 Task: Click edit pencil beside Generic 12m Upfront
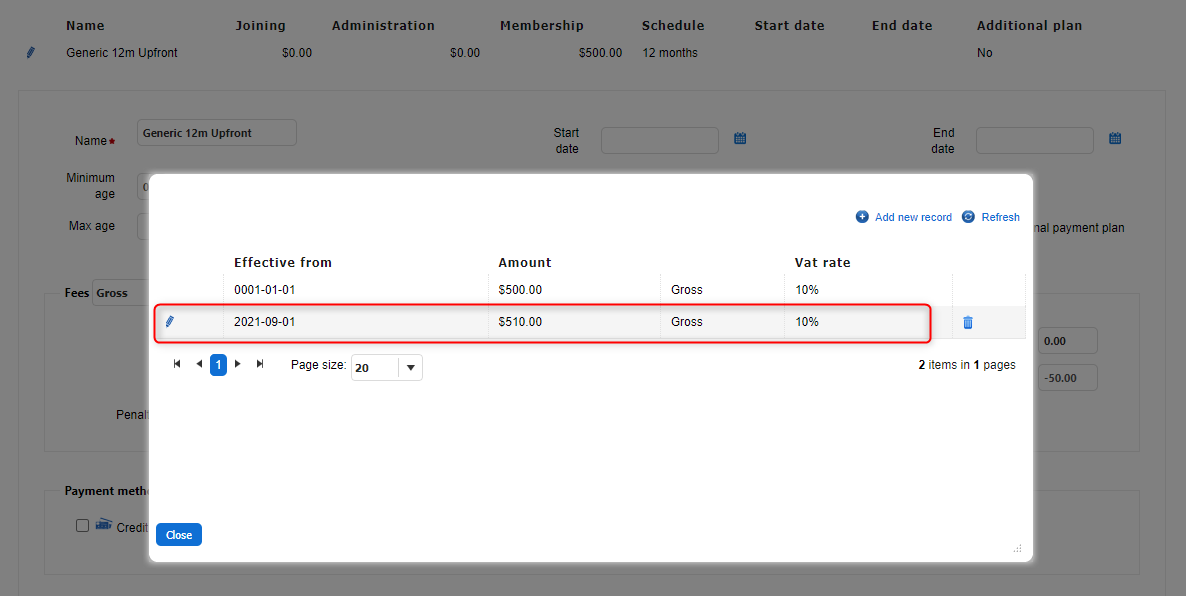[31, 53]
